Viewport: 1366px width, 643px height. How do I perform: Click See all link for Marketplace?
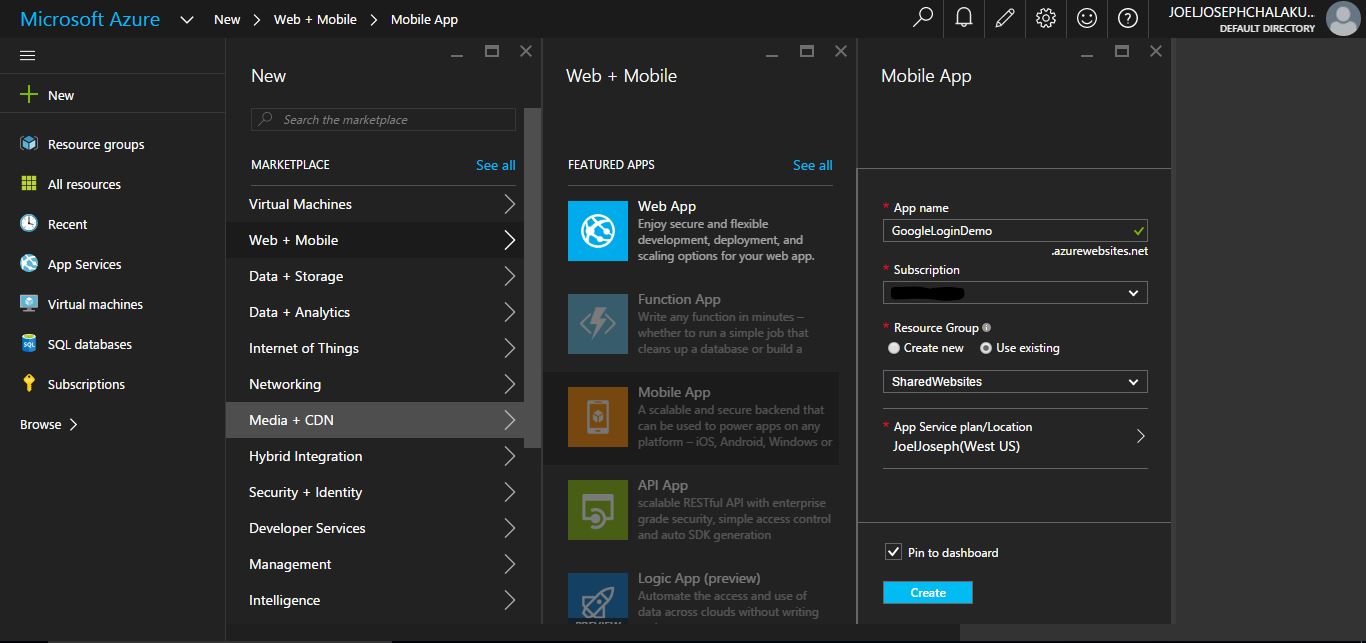(496, 165)
